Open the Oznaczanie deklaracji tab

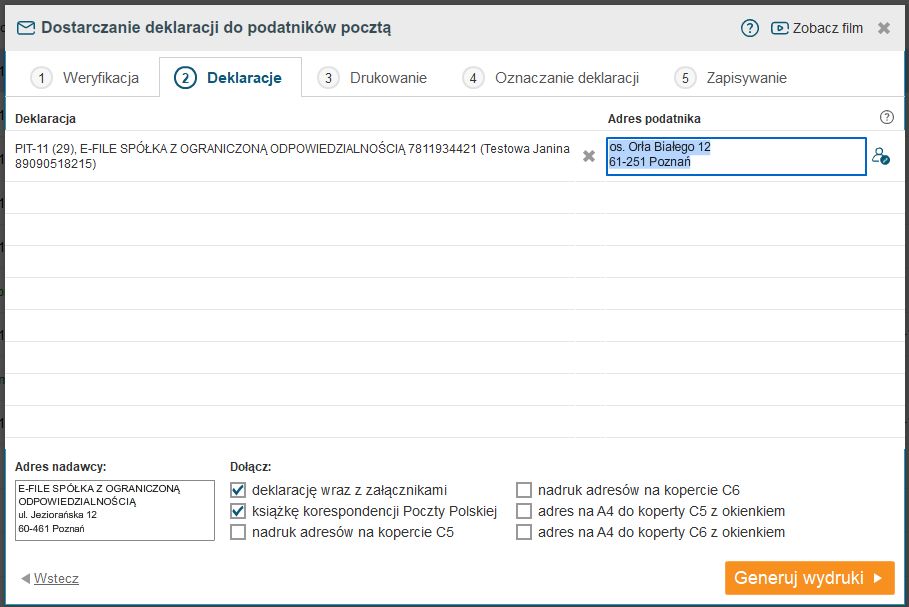coord(551,78)
